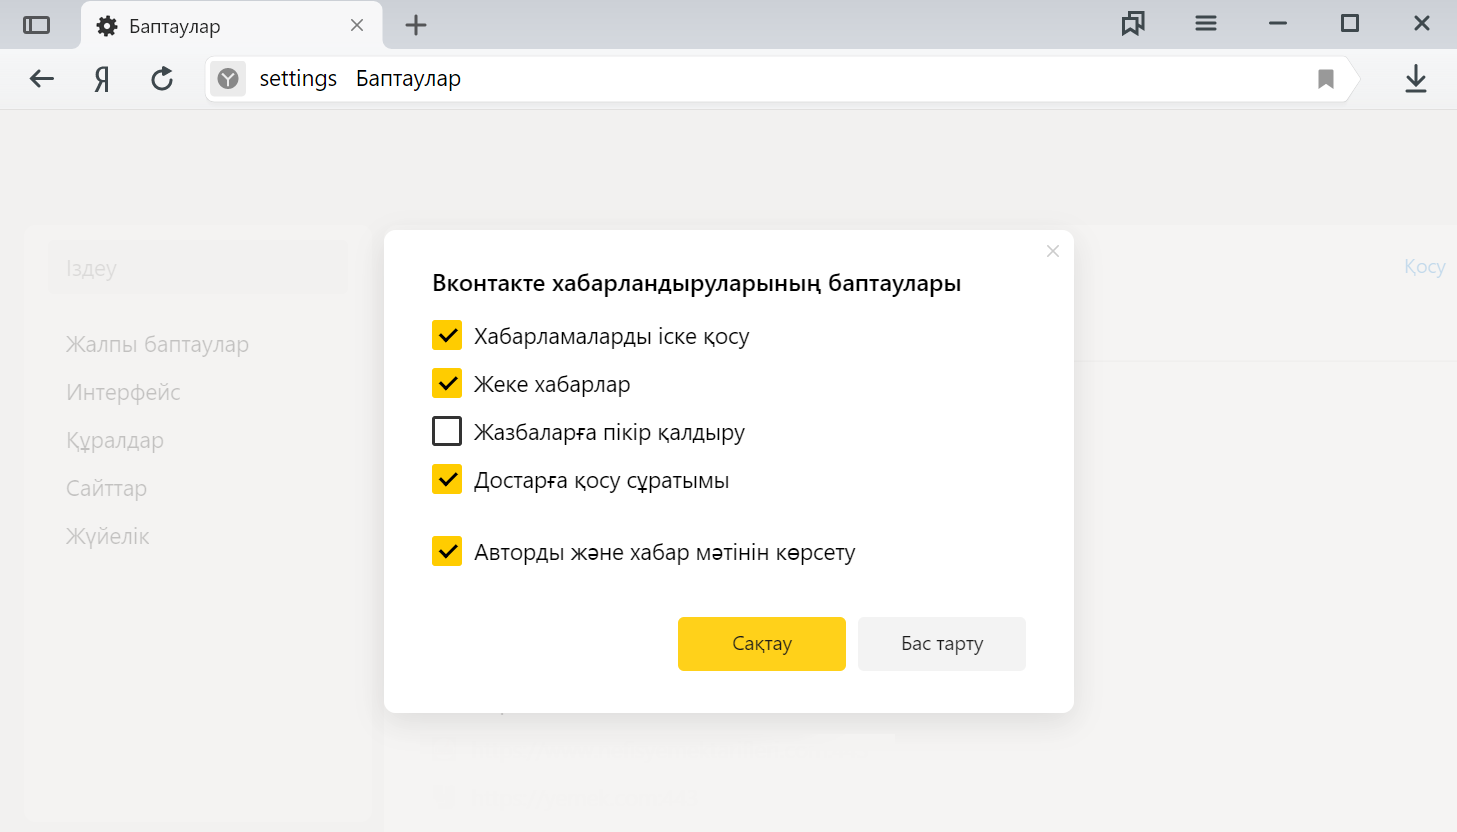Click the dialog title Вконтакте хабарландыруларының баптаулары
This screenshot has width=1457, height=832.
(x=696, y=283)
